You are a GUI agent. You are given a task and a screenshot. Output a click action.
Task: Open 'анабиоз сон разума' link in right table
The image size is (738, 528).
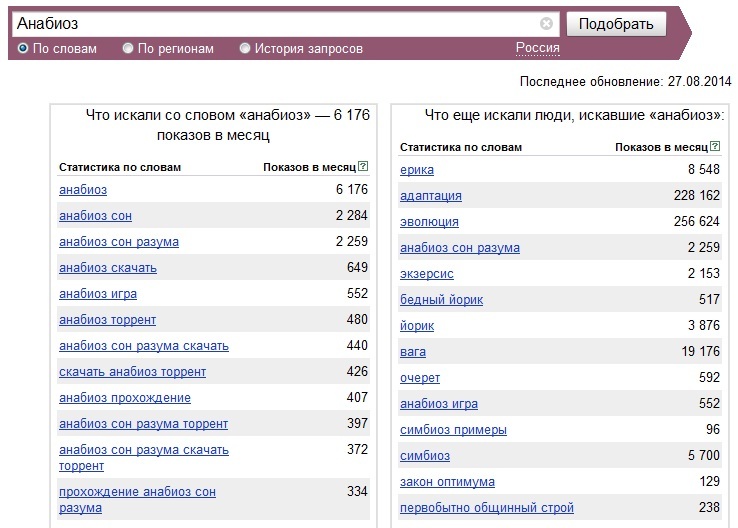(x=460, y=248)
